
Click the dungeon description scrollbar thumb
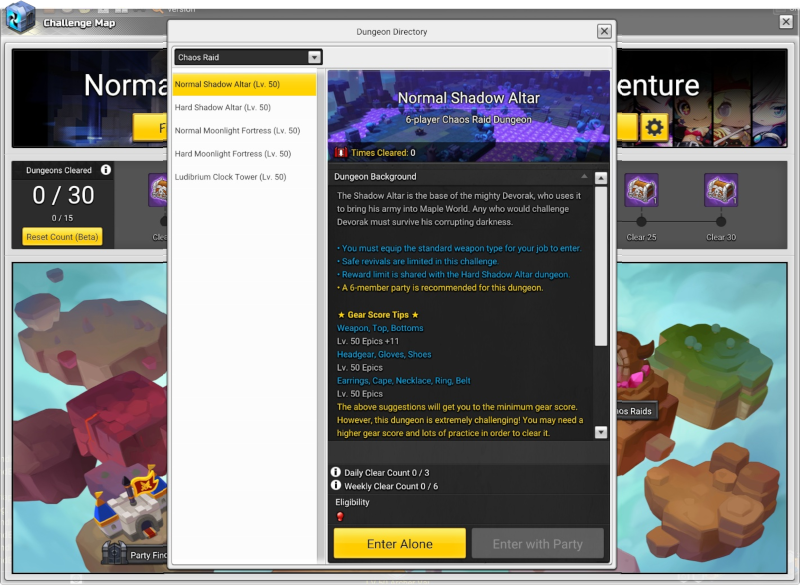(x=601, y=266)
